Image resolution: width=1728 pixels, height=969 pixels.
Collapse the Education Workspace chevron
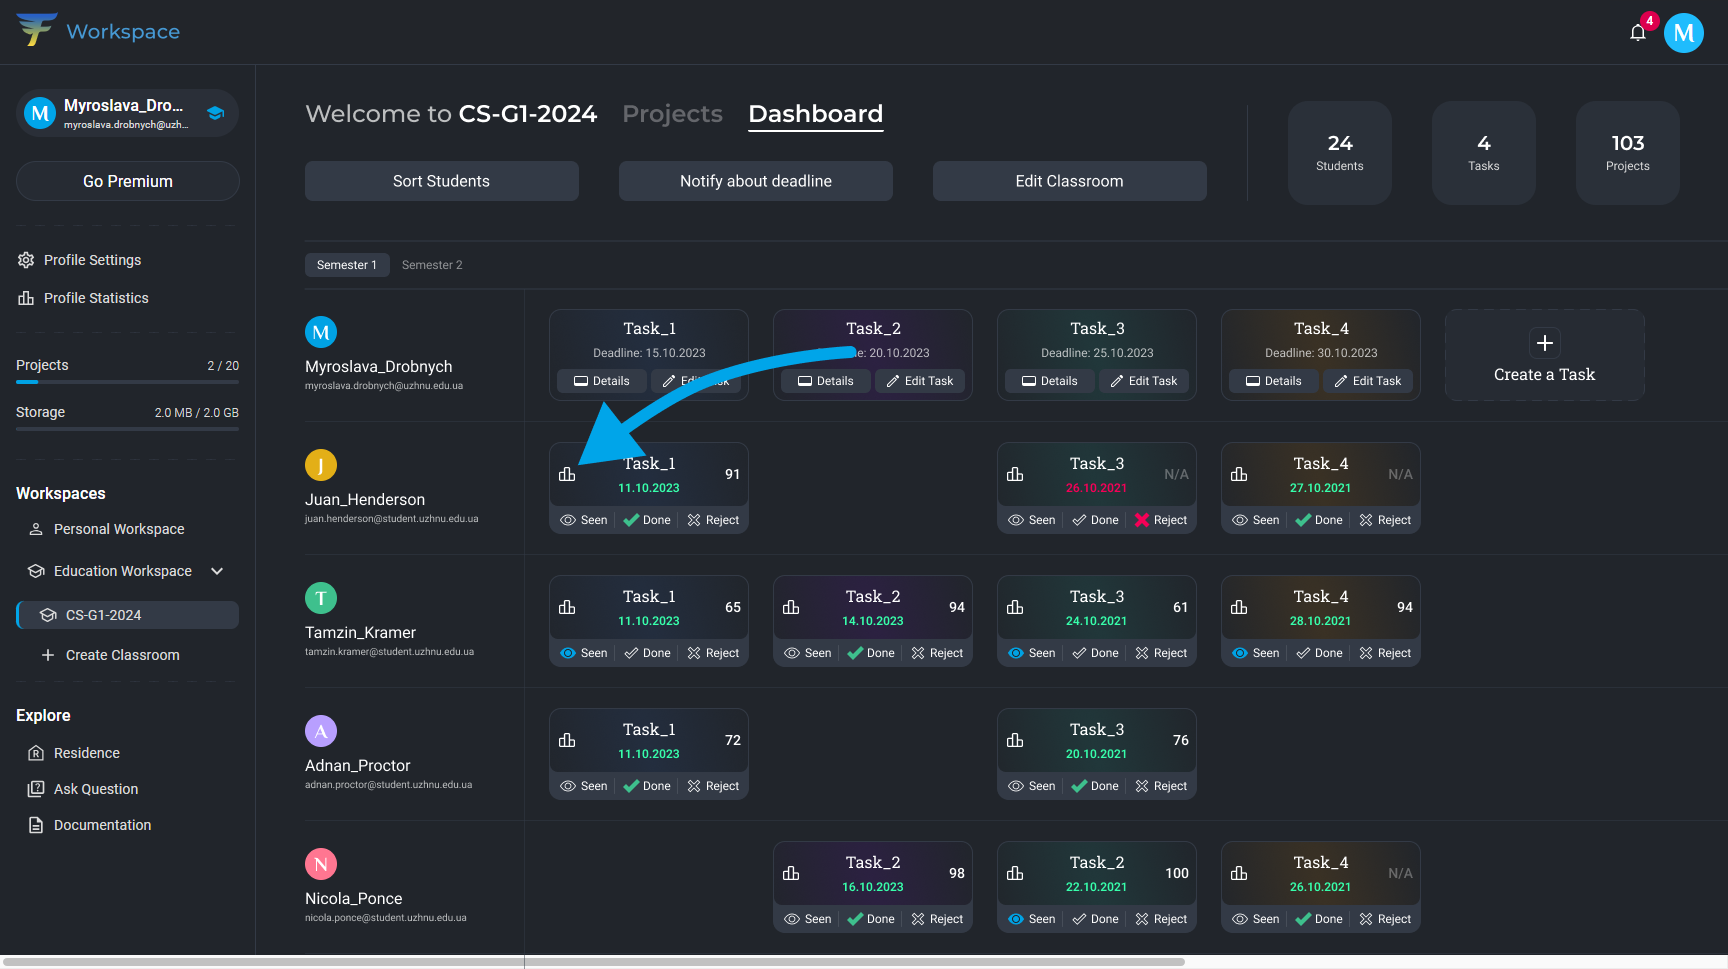tap(217, 571)
